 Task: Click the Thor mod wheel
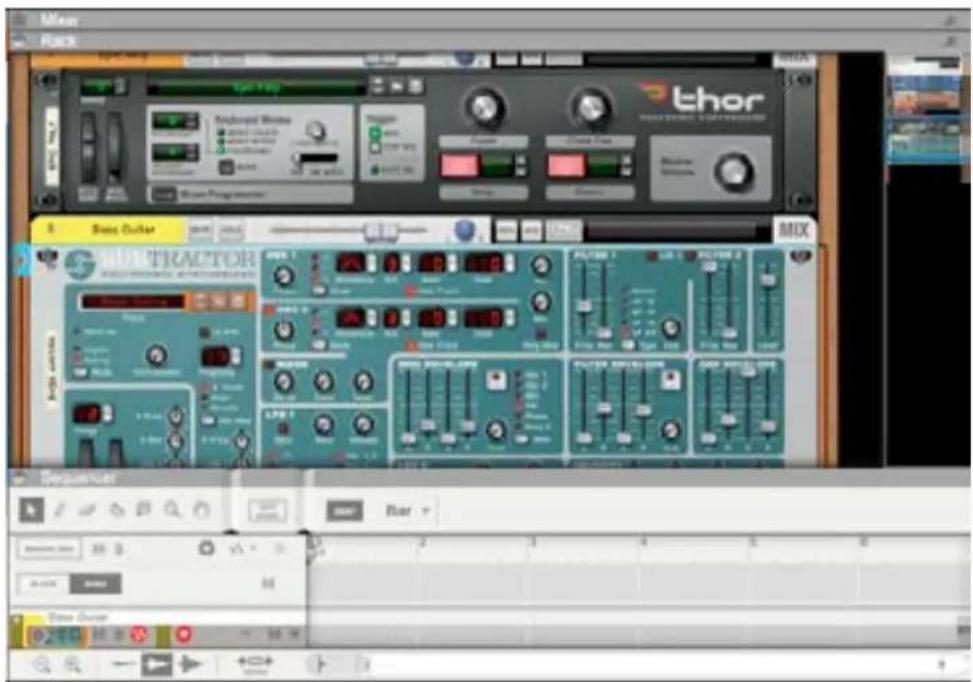(114, 149)
